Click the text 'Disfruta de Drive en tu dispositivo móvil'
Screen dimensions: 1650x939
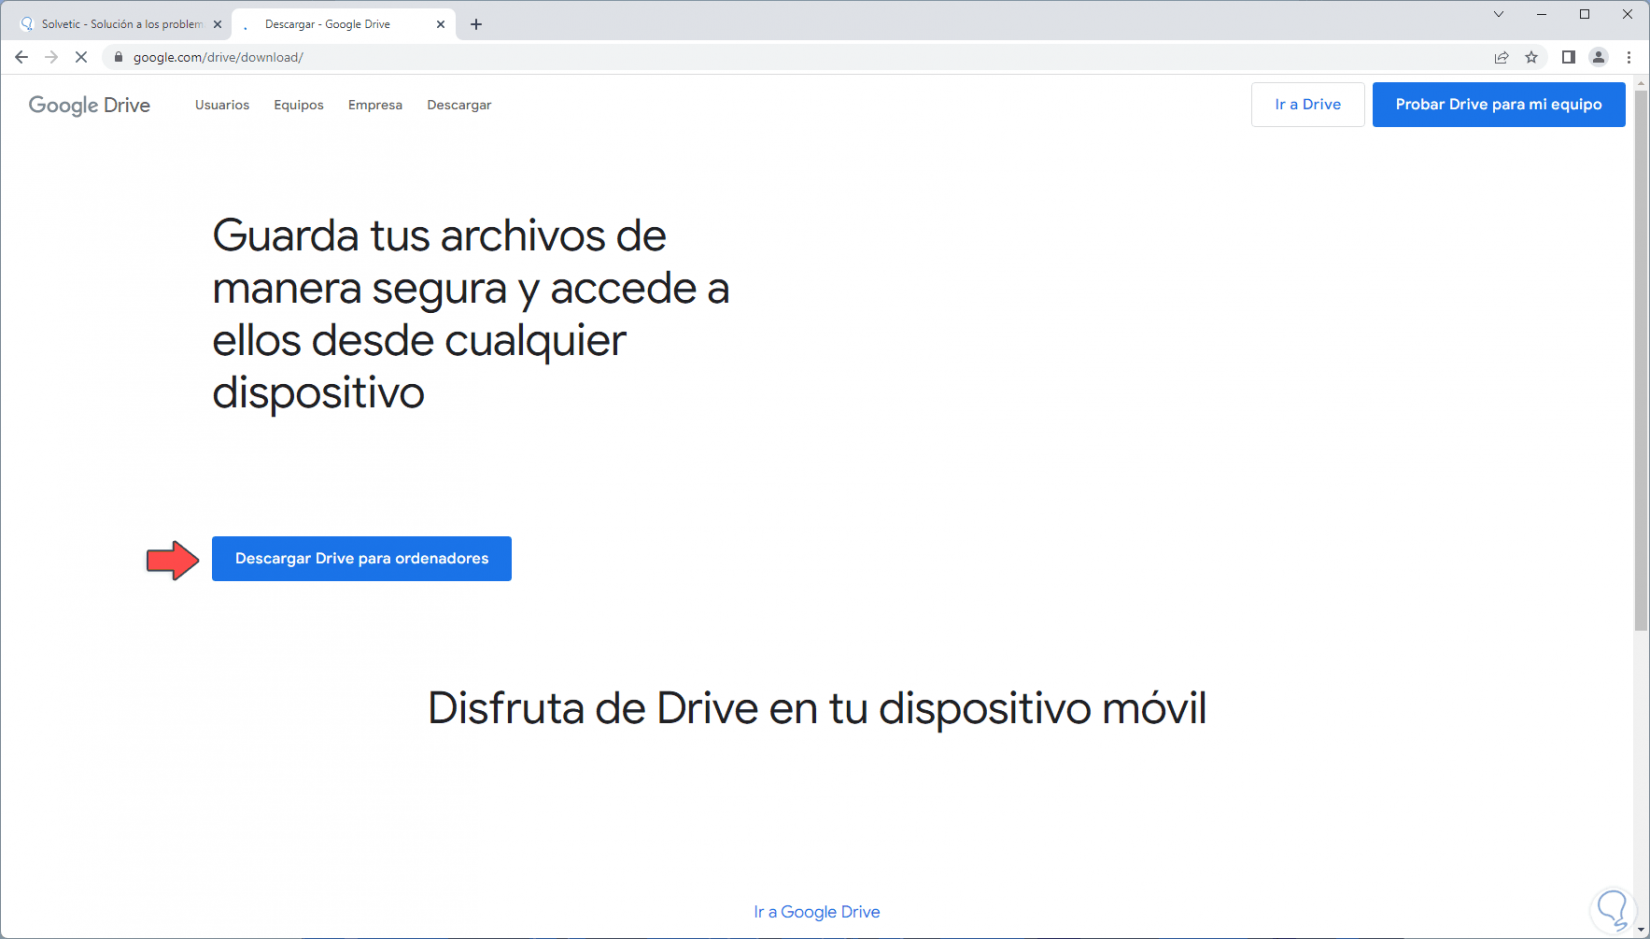[817, 708]
